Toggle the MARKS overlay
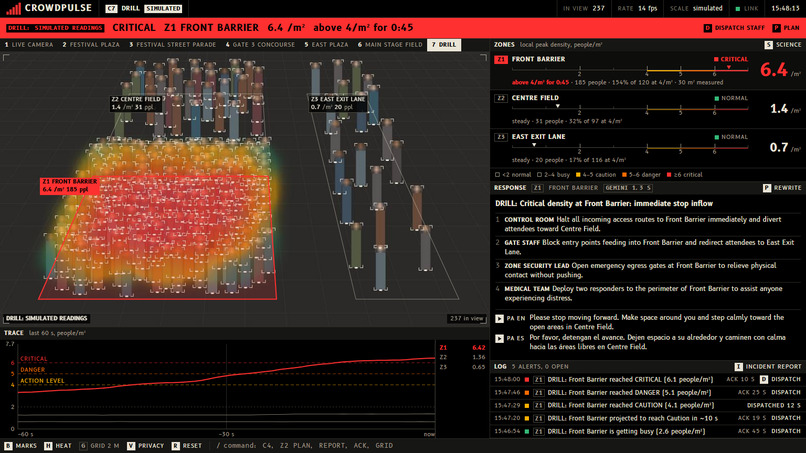This screenshot has height=453, width=806. click(x=21, y=446)
